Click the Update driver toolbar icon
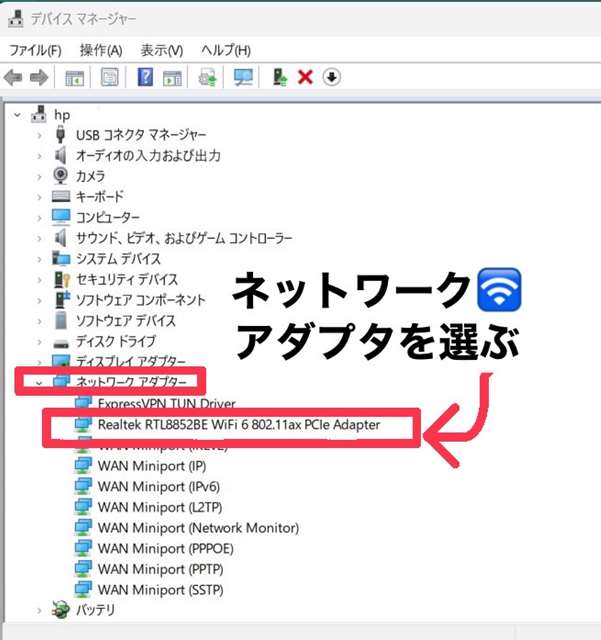The width and height of the screenshot is (601, 640). click(281, 78)
